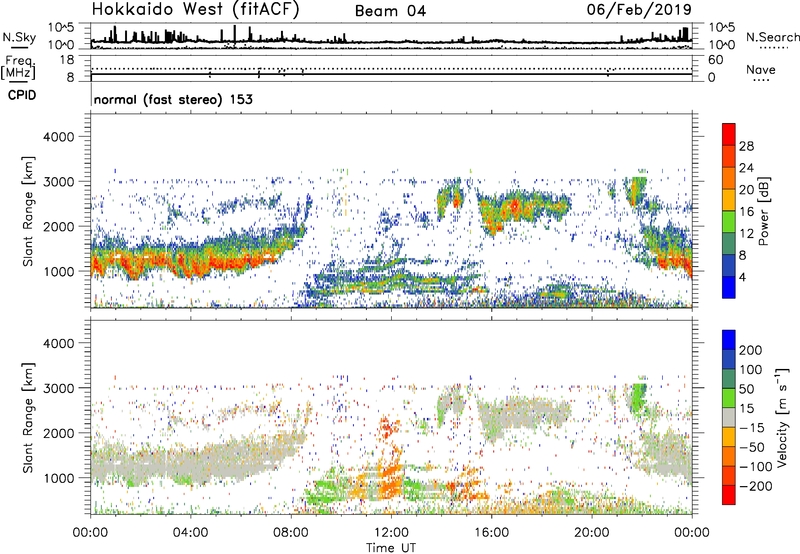Click the '3000' label on velocity panel axis
The width and height of the screenshot is (800, 554).
click(58, 388)
